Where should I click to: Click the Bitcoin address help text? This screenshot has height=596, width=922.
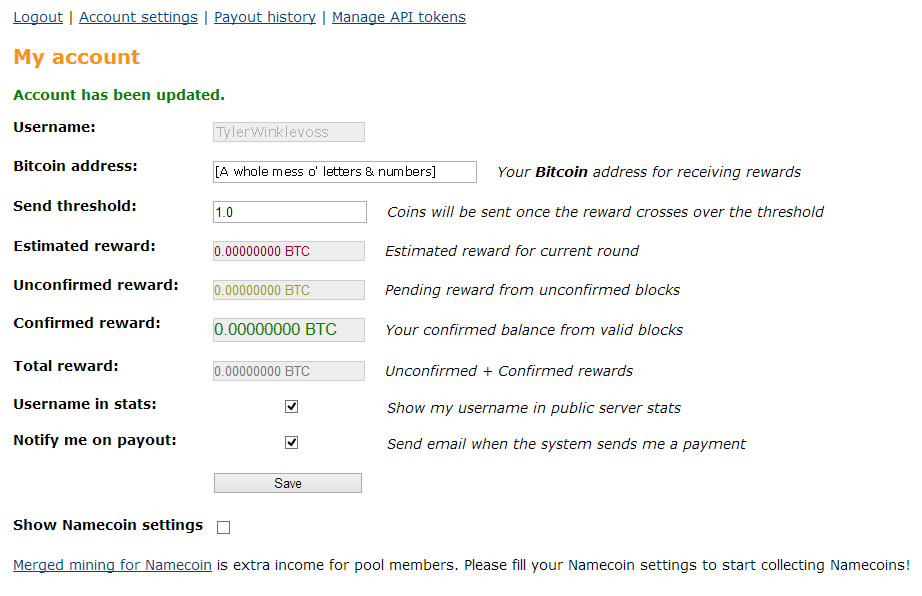[x=649, y=172]
